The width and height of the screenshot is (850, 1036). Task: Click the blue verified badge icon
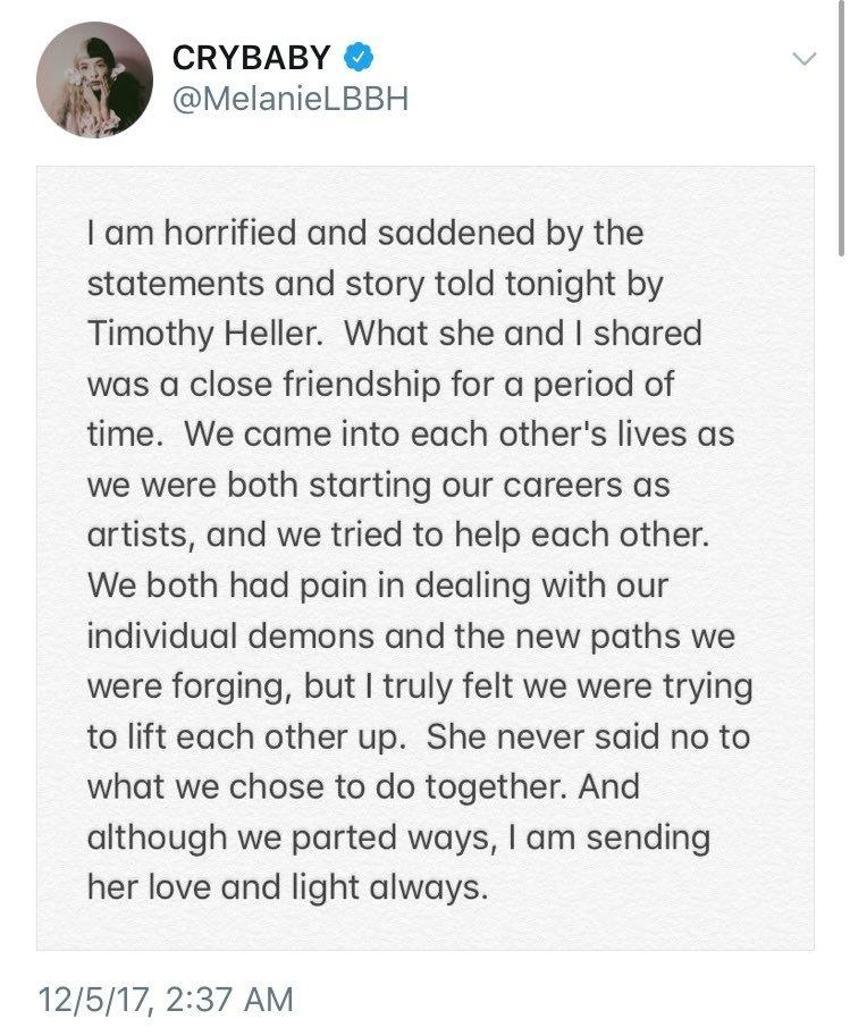[358, 57]
